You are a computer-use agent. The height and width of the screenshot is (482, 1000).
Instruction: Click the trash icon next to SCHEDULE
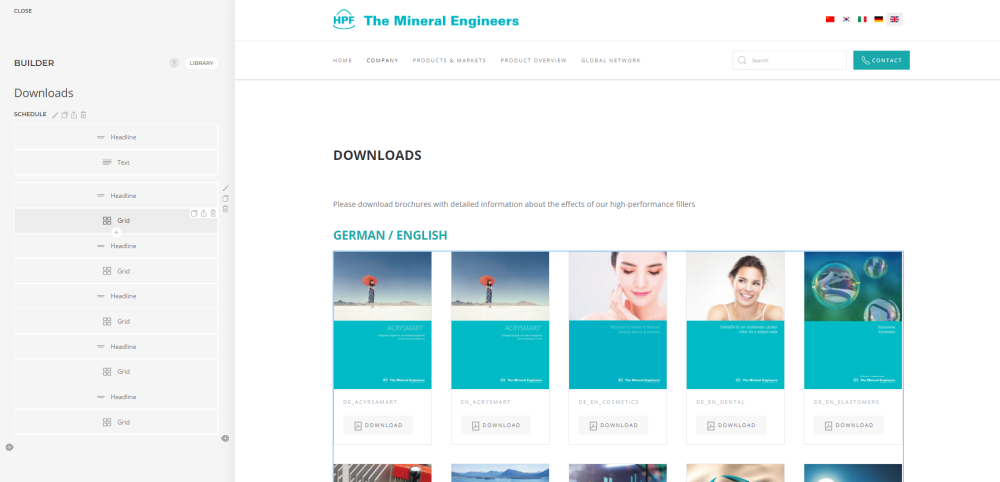(x=84, y=115)
